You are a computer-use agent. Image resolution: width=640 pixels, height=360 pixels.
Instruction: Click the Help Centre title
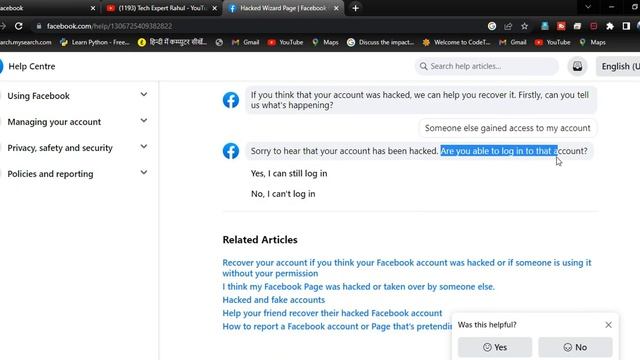(31, 66)
